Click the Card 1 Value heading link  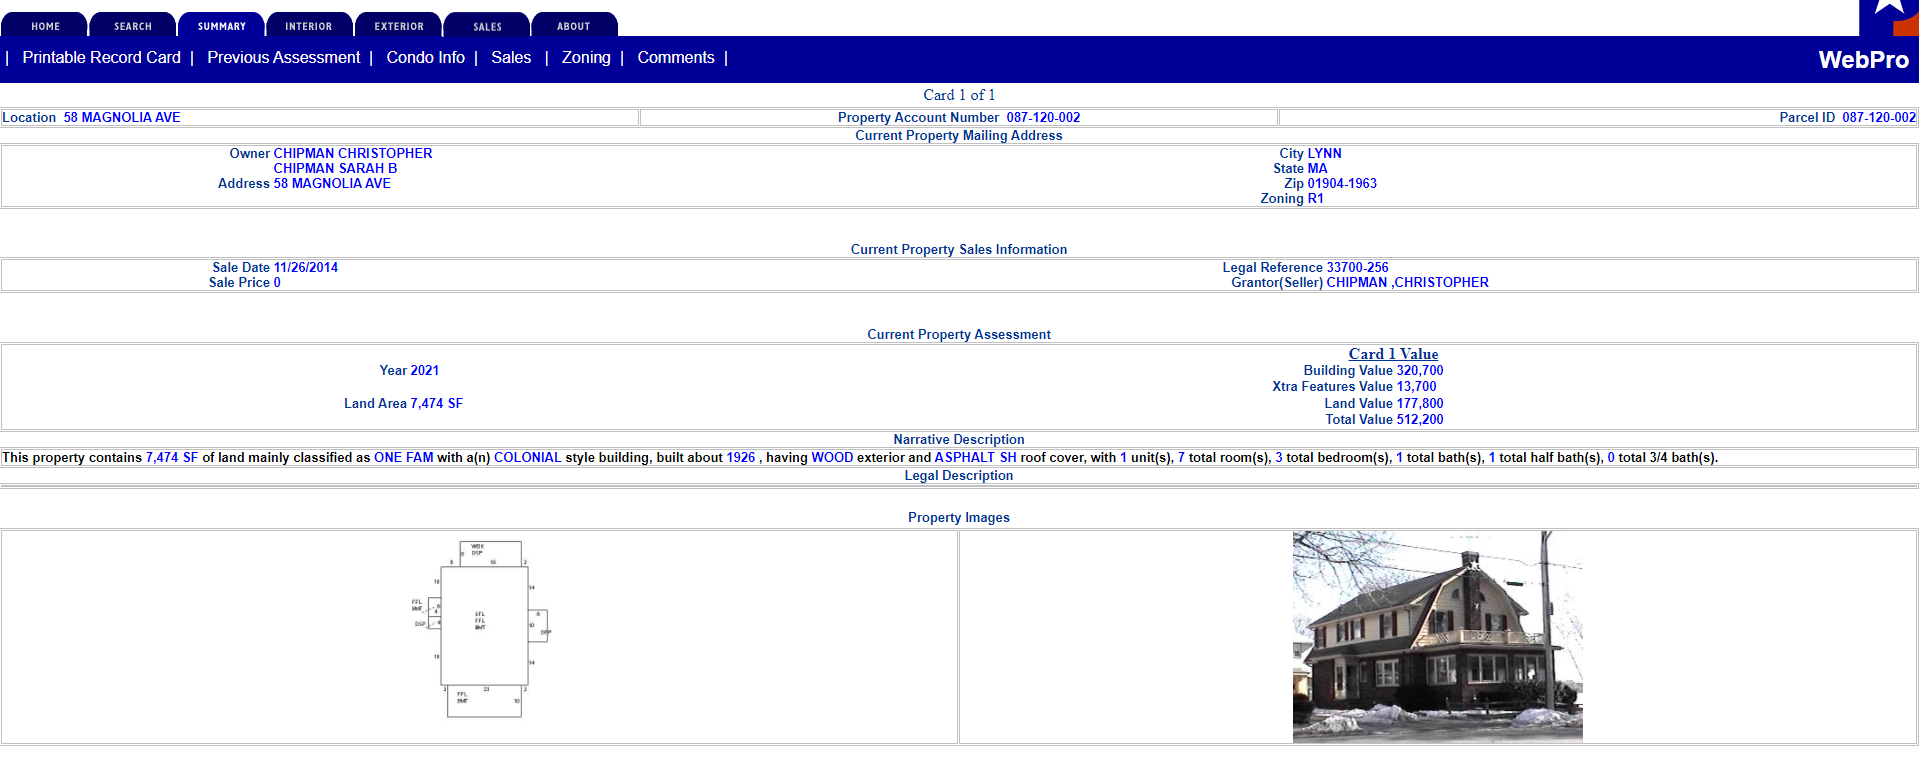pyautogui.click(x=1393, y=354)
